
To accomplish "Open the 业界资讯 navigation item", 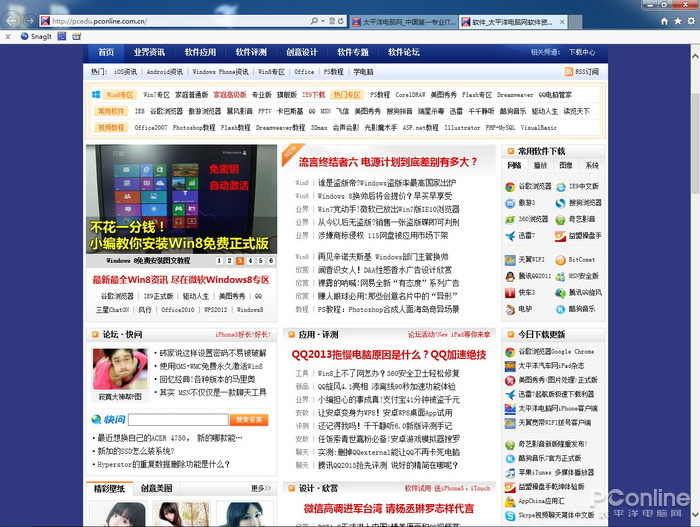I will pos(149,52).
